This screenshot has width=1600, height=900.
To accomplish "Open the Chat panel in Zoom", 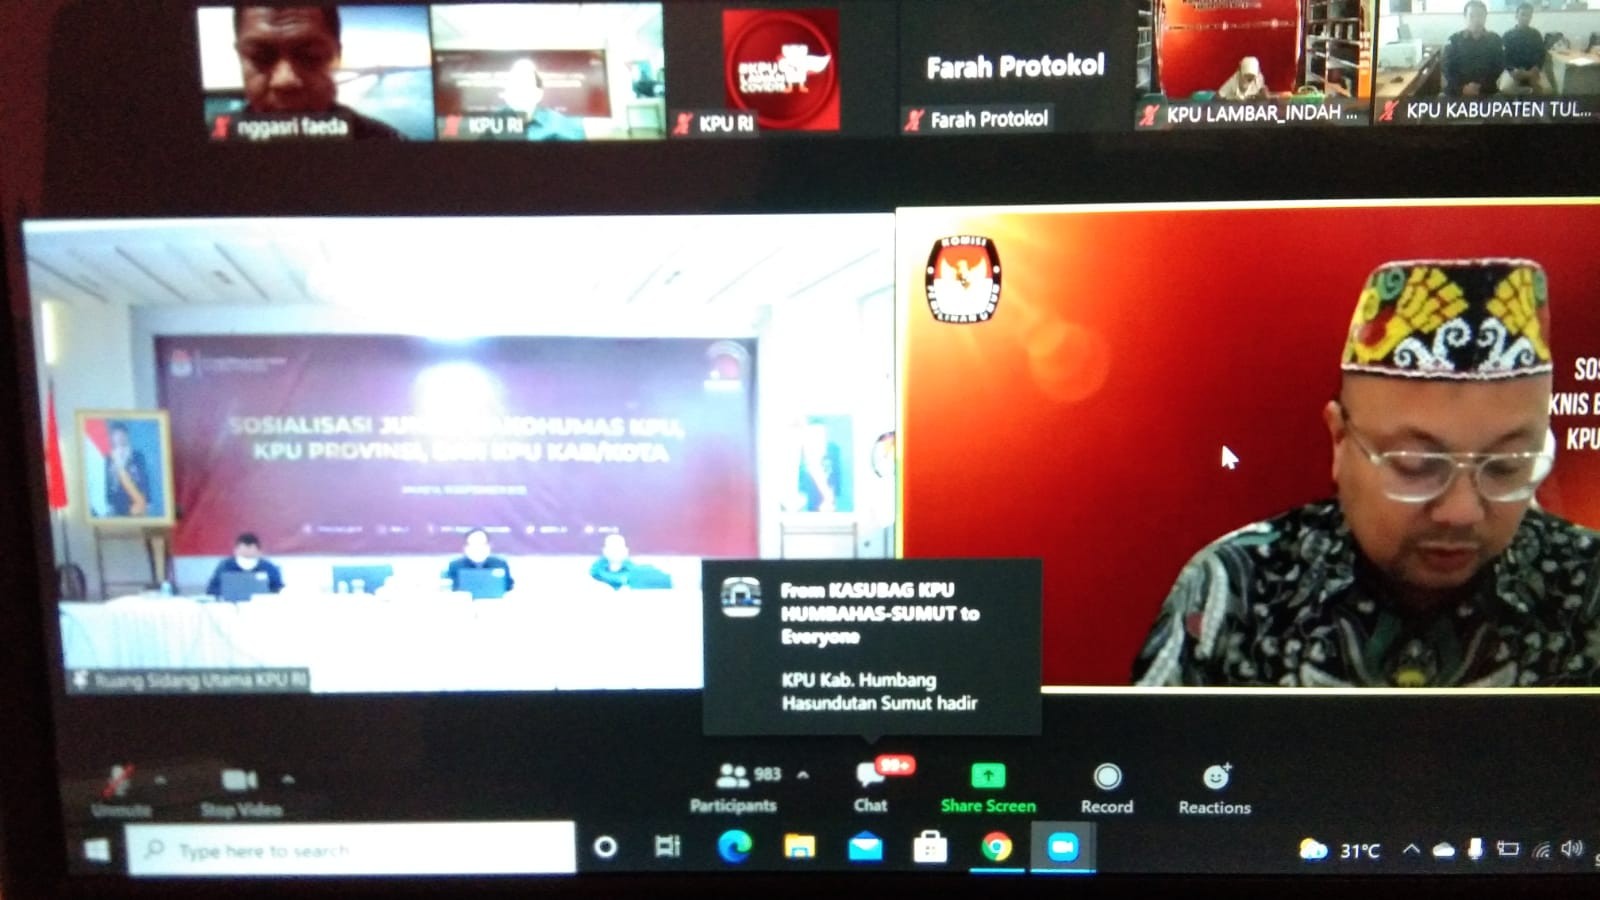I will coord(870,783).
